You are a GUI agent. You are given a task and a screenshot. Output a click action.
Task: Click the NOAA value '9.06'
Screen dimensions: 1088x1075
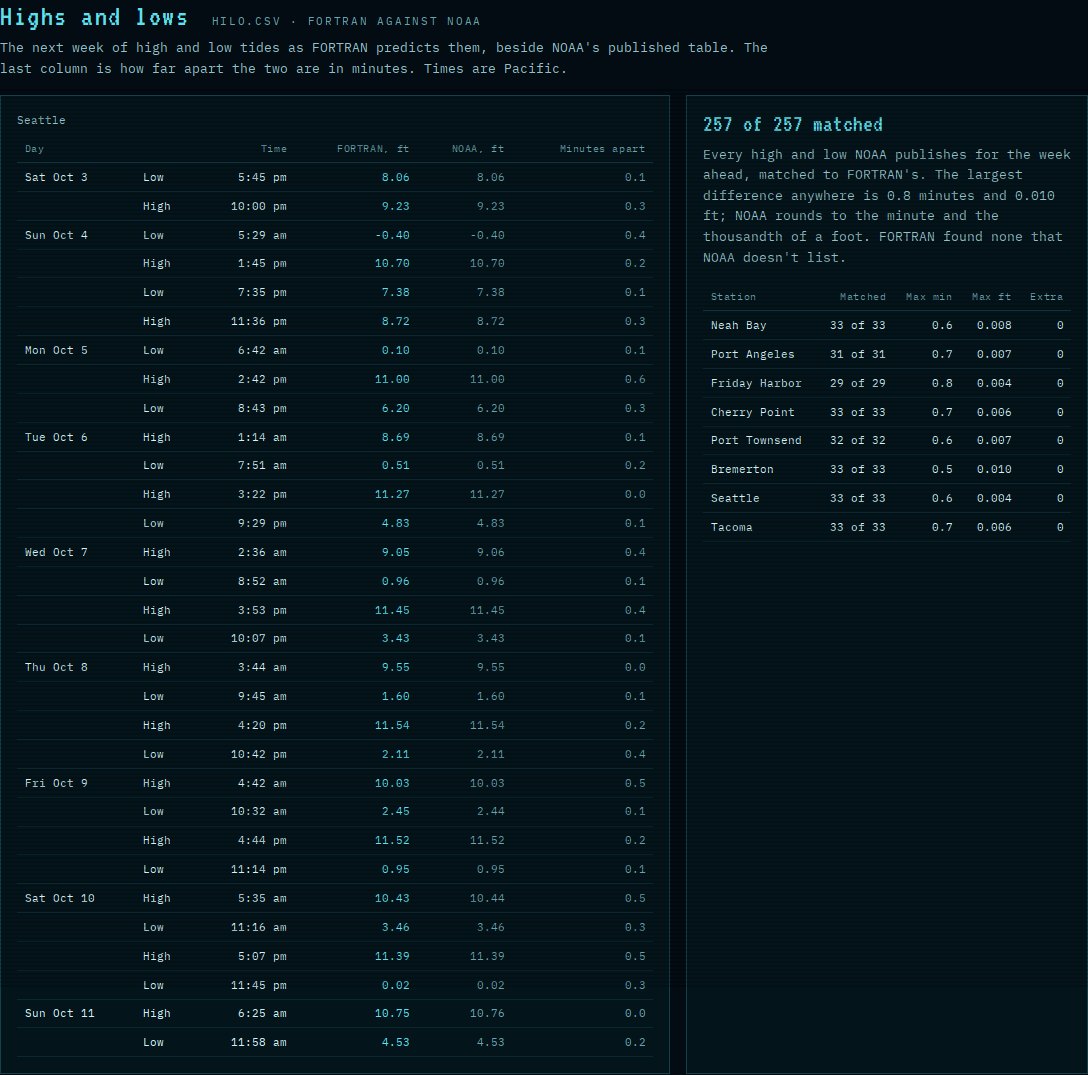coord(491,552)
